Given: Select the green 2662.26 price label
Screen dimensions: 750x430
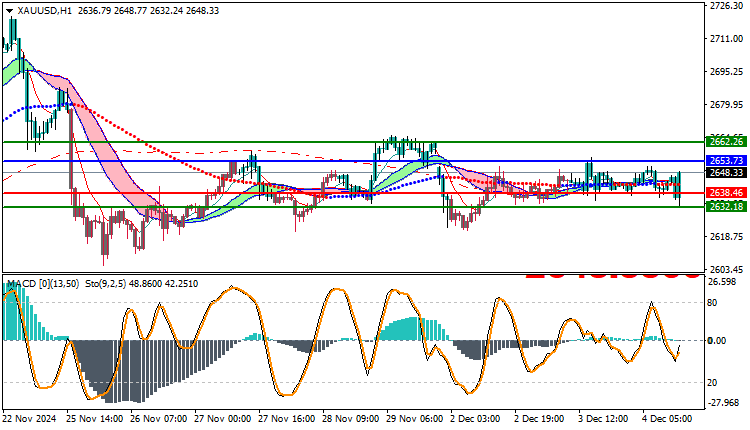Looking at the screenshot, I should point(726,142).
